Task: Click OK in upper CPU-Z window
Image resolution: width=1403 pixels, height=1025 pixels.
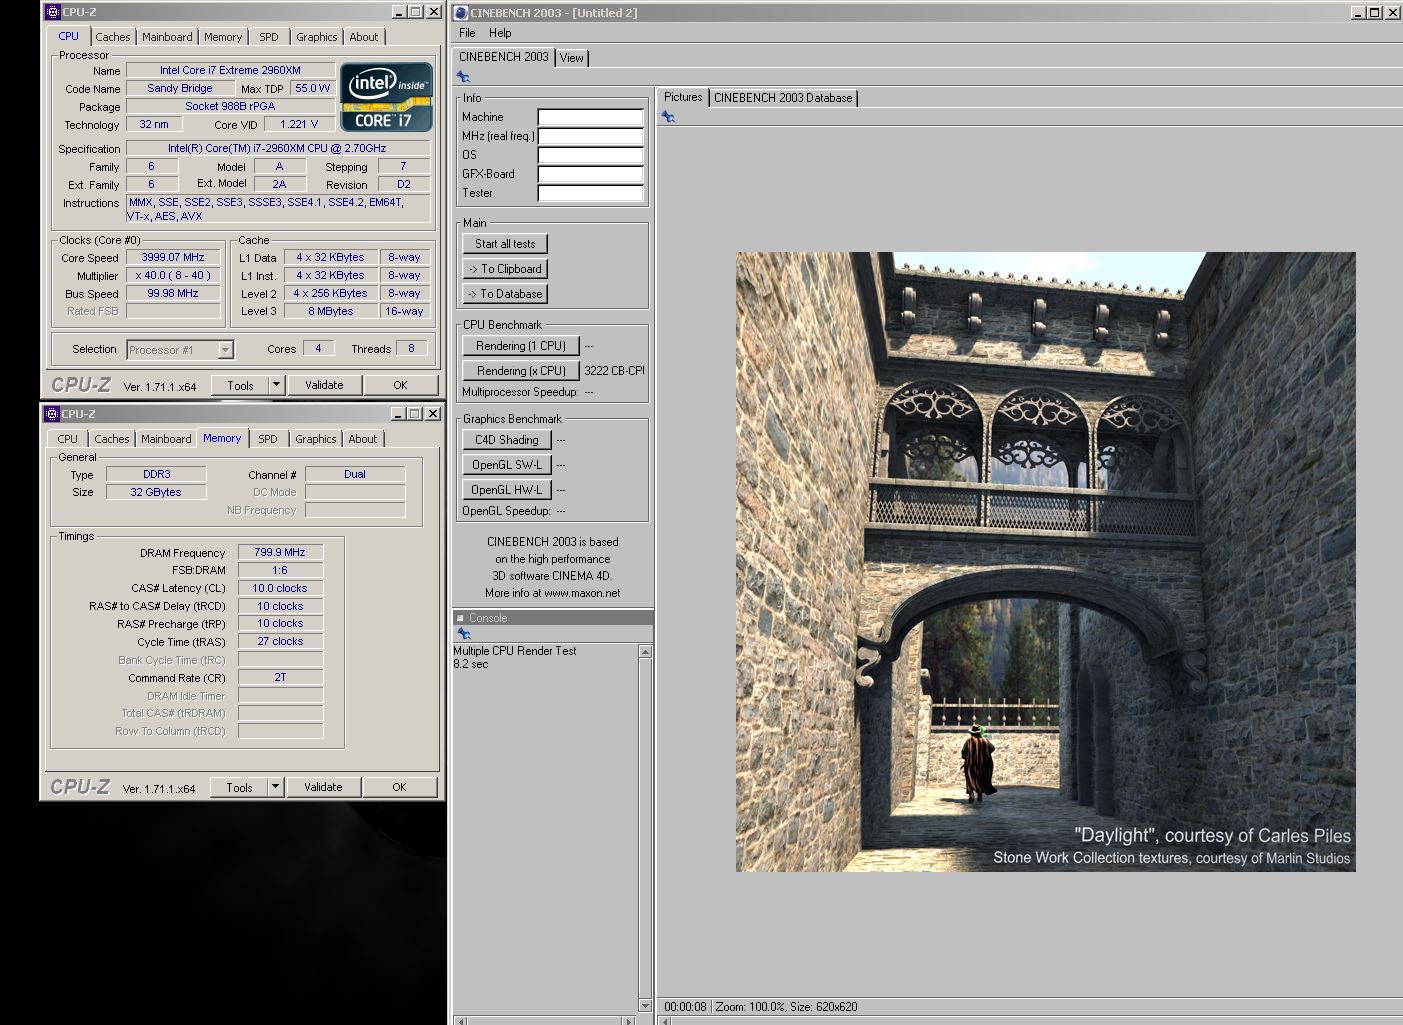Action: [400, 385]
